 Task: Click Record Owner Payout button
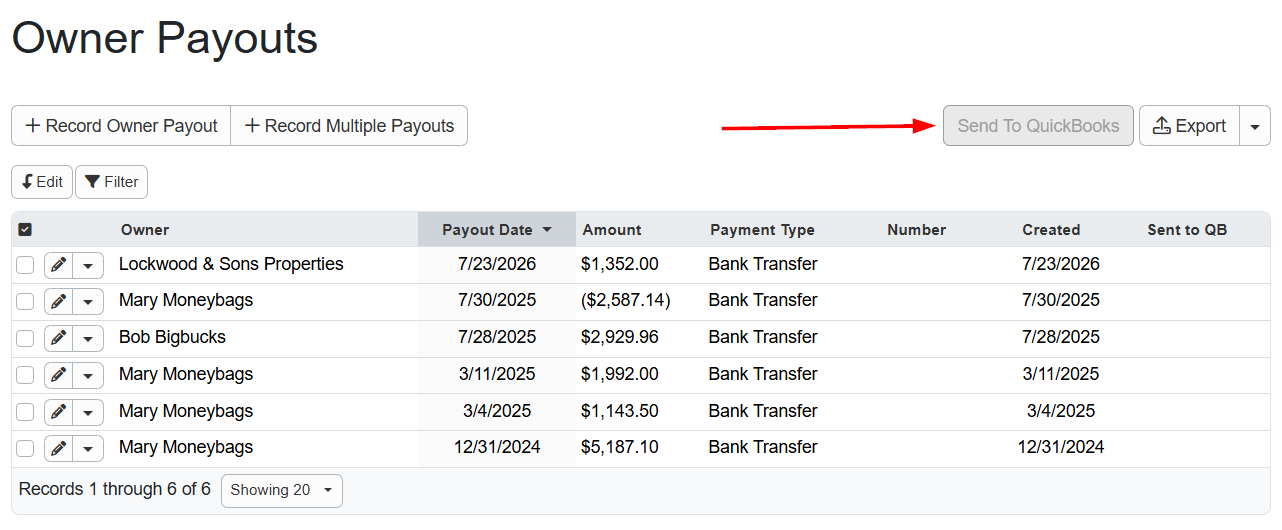(121, 126)
